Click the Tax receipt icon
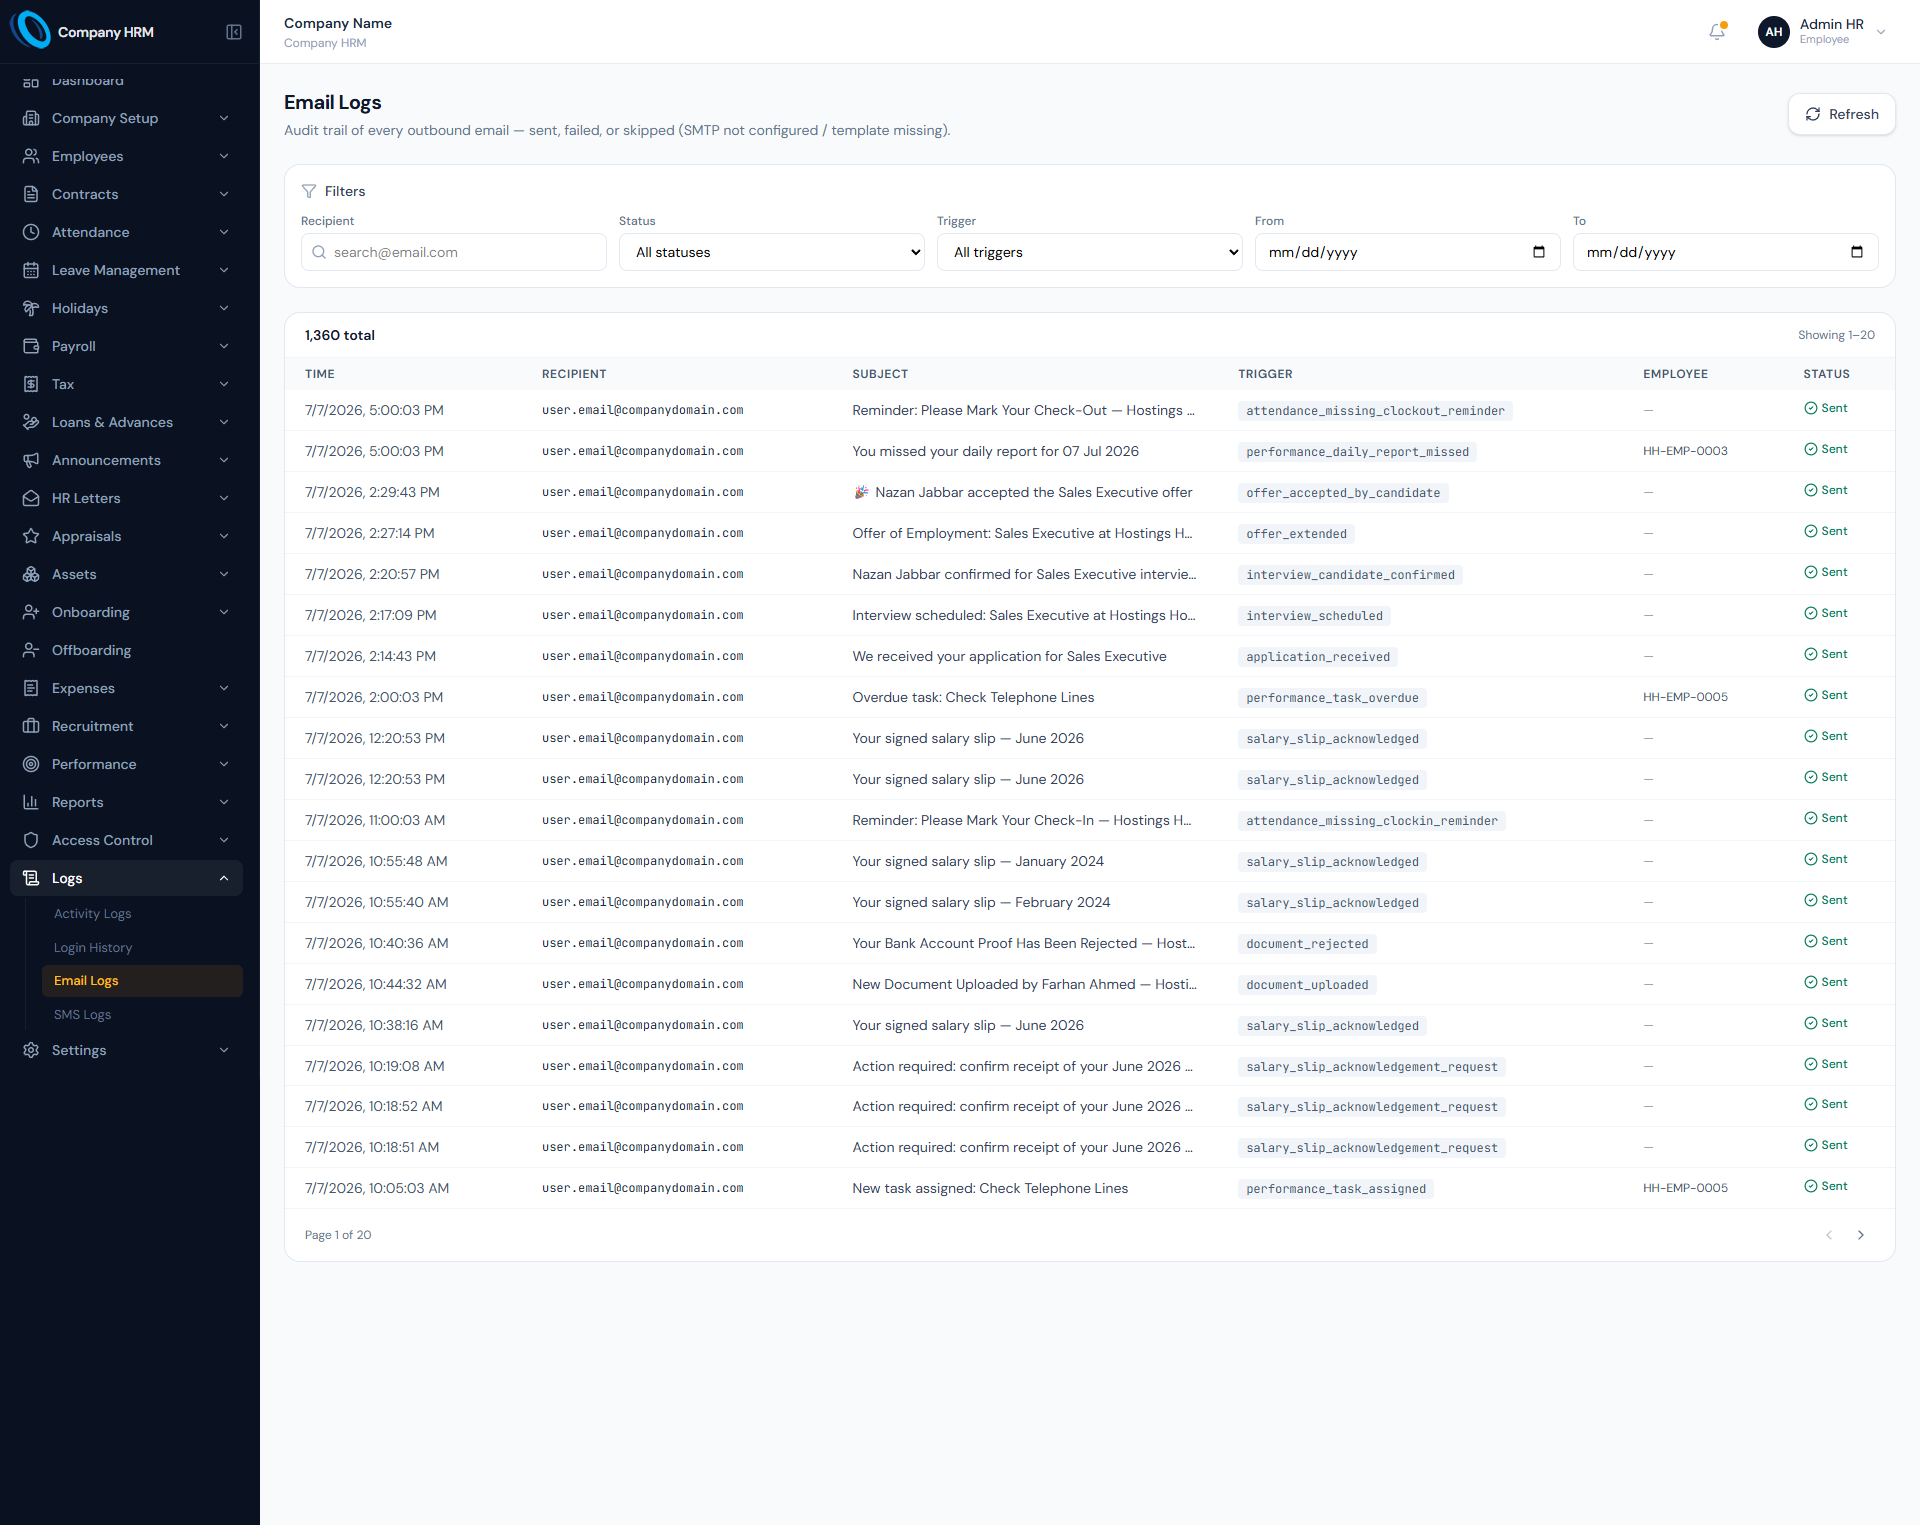The height and width of the screenshot is (1525, 1920). (x=31, y=384)
